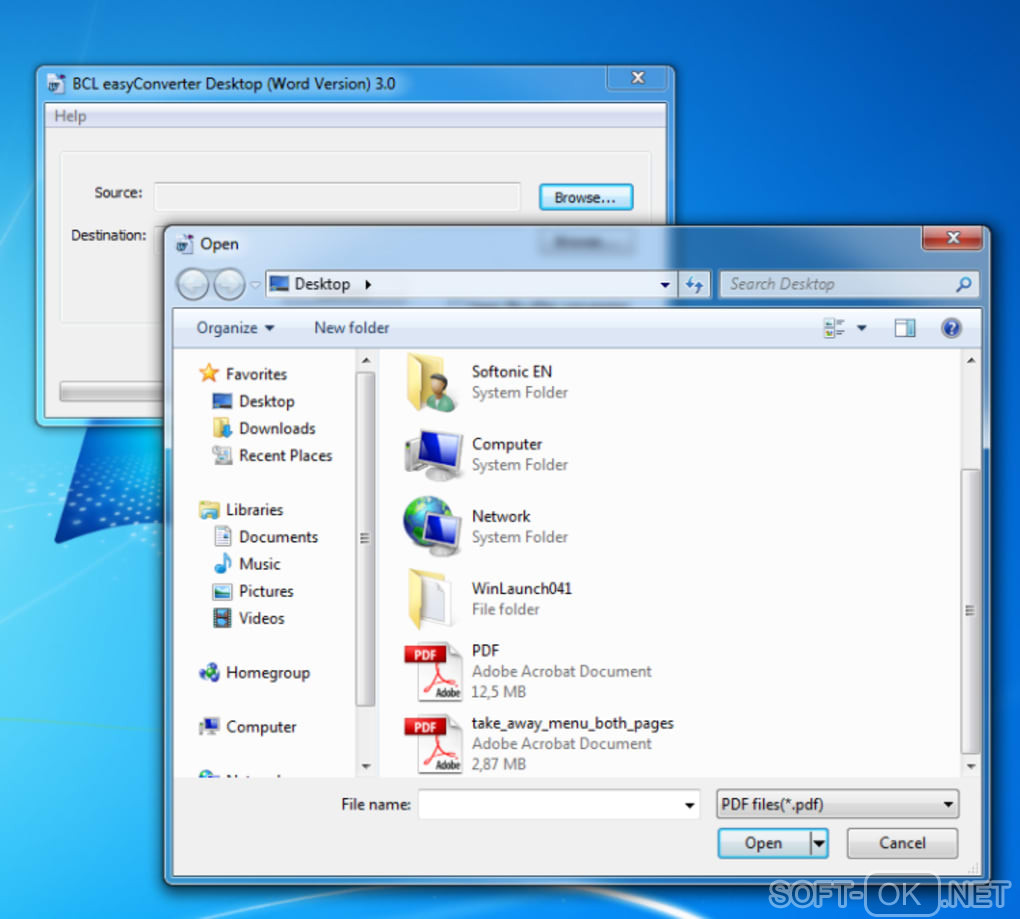Expand the Open button split arrow
This screenshot has width=1020, height=919.
click(x=819, y=844)
